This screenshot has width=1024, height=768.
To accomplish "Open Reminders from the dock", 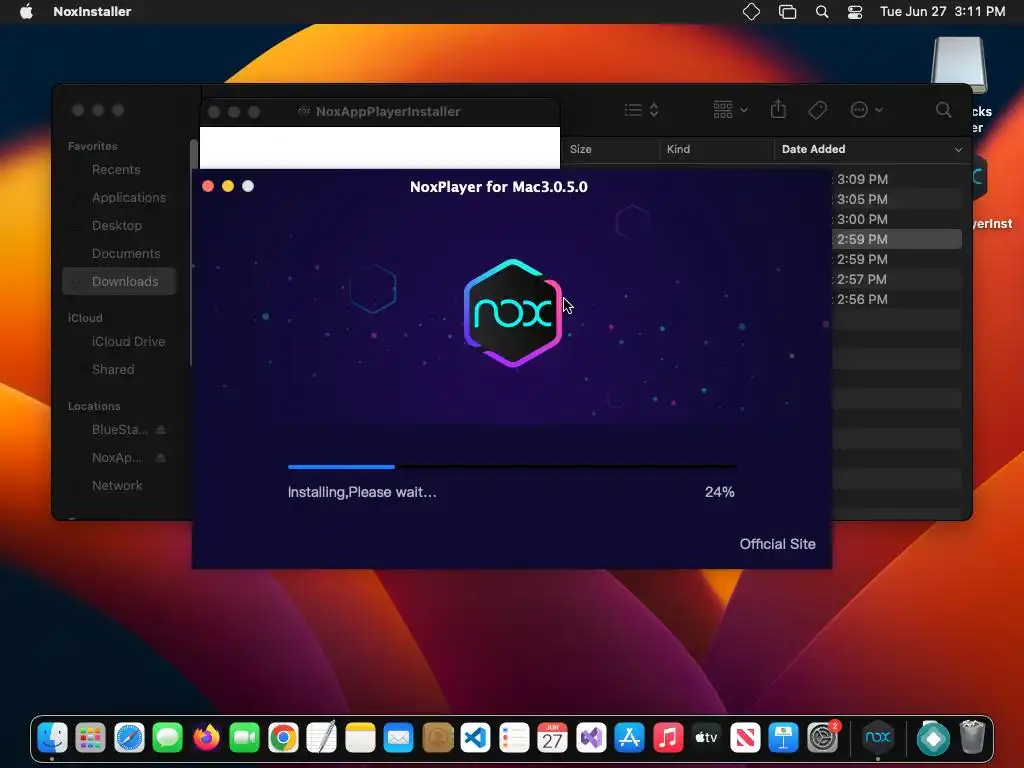I will coord(514,738).
